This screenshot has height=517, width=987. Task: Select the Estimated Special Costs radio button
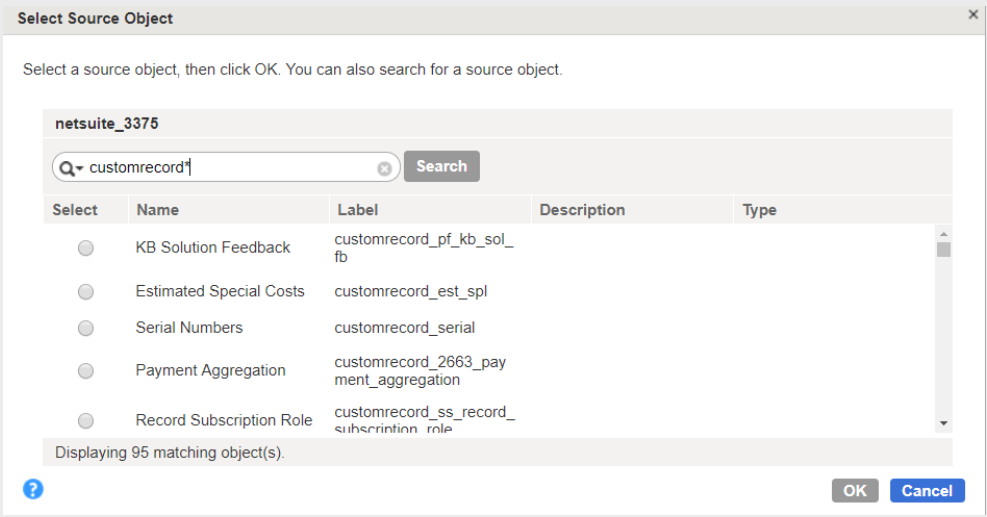tap(86, 292)
